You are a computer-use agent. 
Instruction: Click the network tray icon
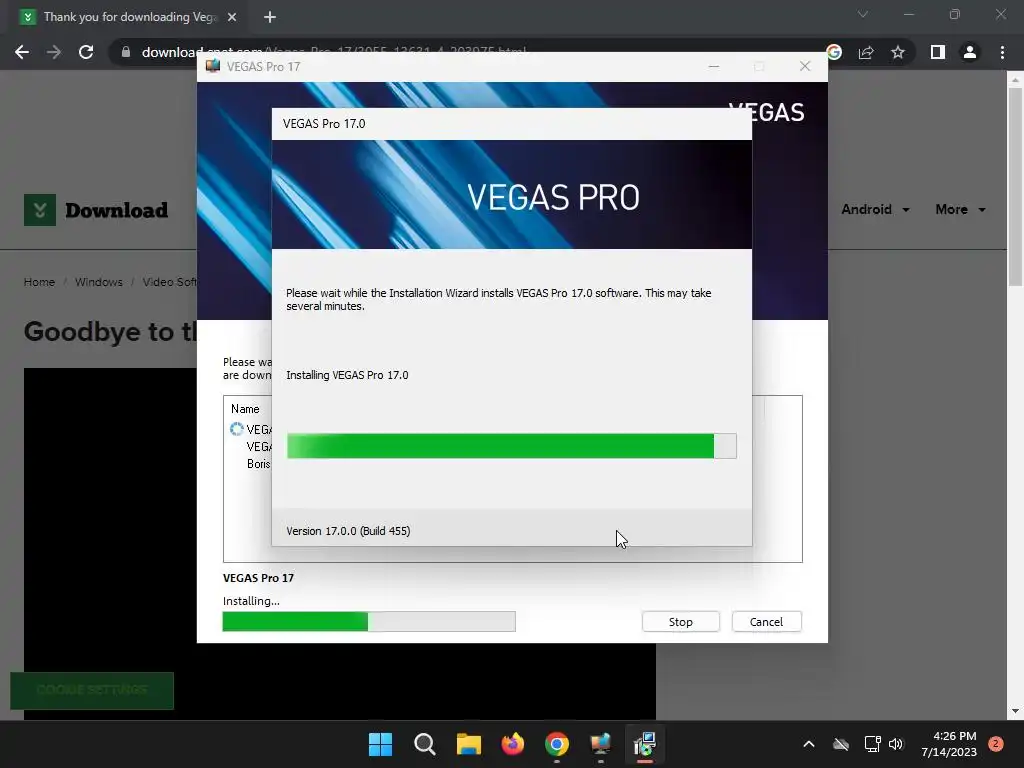(872, 744)
